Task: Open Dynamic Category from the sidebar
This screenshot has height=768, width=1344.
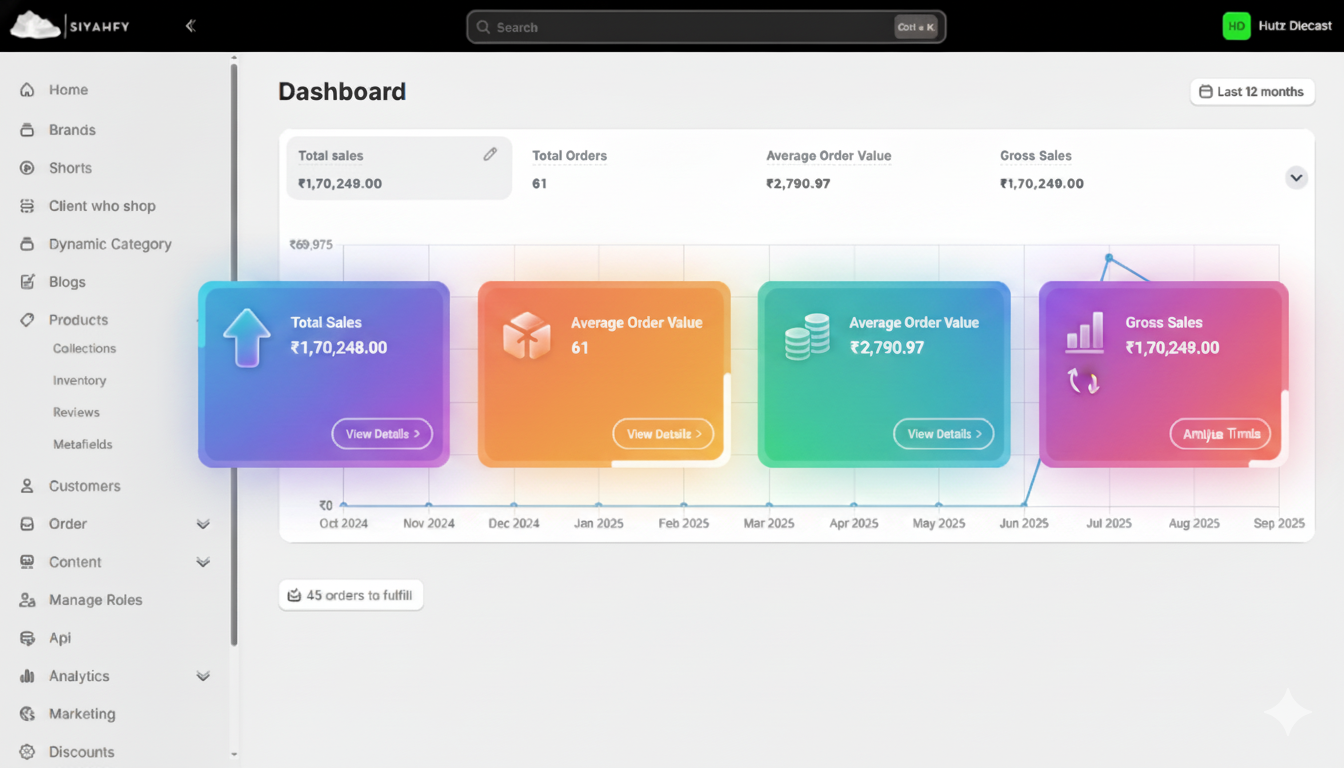Action: coord(110,243)
